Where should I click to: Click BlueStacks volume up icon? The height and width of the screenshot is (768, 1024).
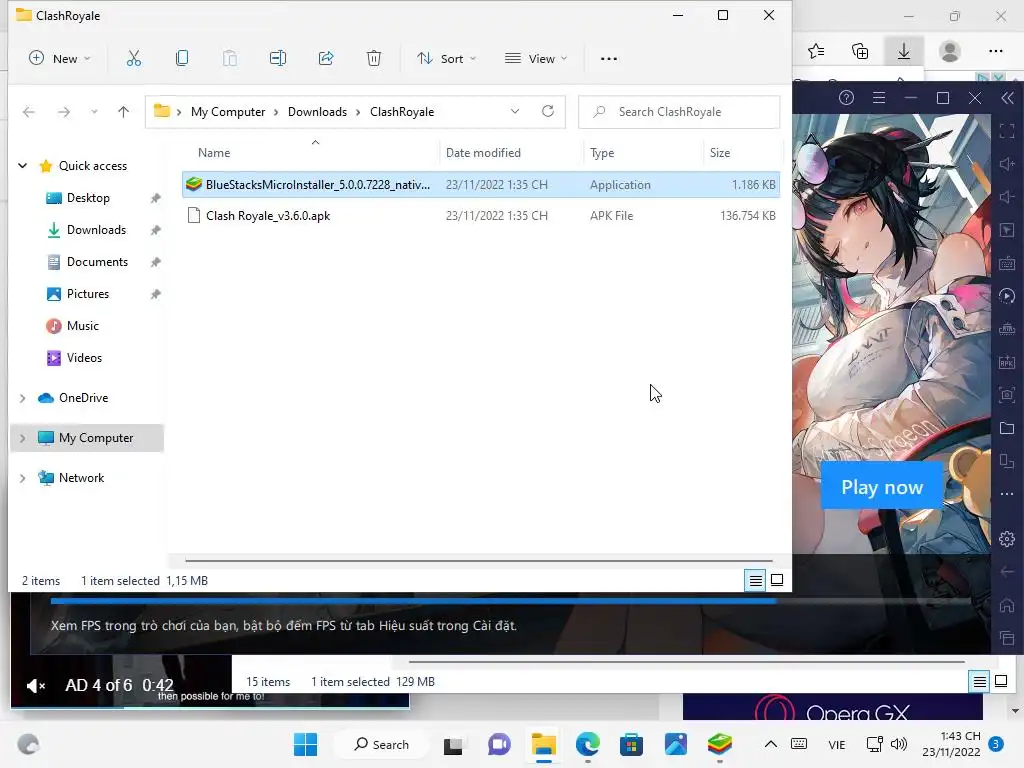click(x=1007, y=164)
